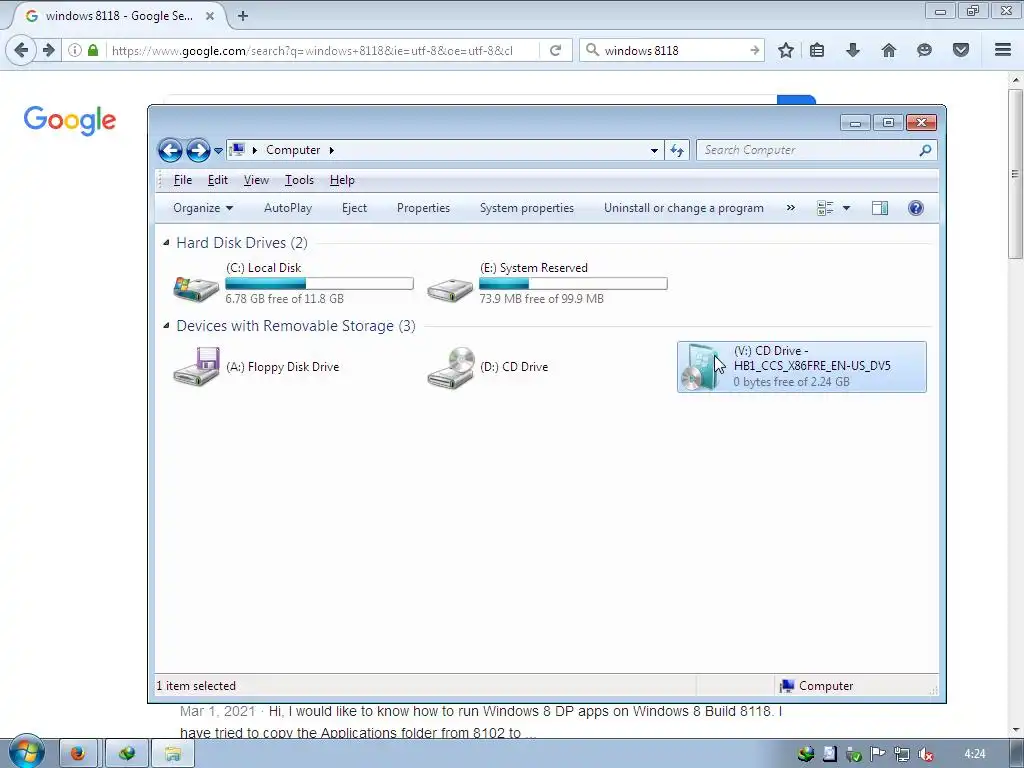Click the HB1_CCS_X86FRE_EN-US_DV5 label
1024x768 pixels.
[812, 366]
